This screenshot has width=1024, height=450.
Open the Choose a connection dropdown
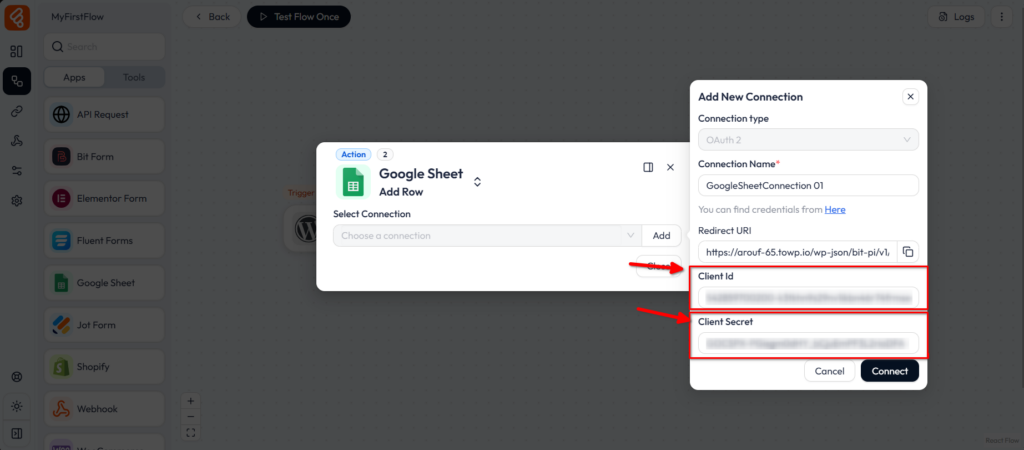click(487, 236)
